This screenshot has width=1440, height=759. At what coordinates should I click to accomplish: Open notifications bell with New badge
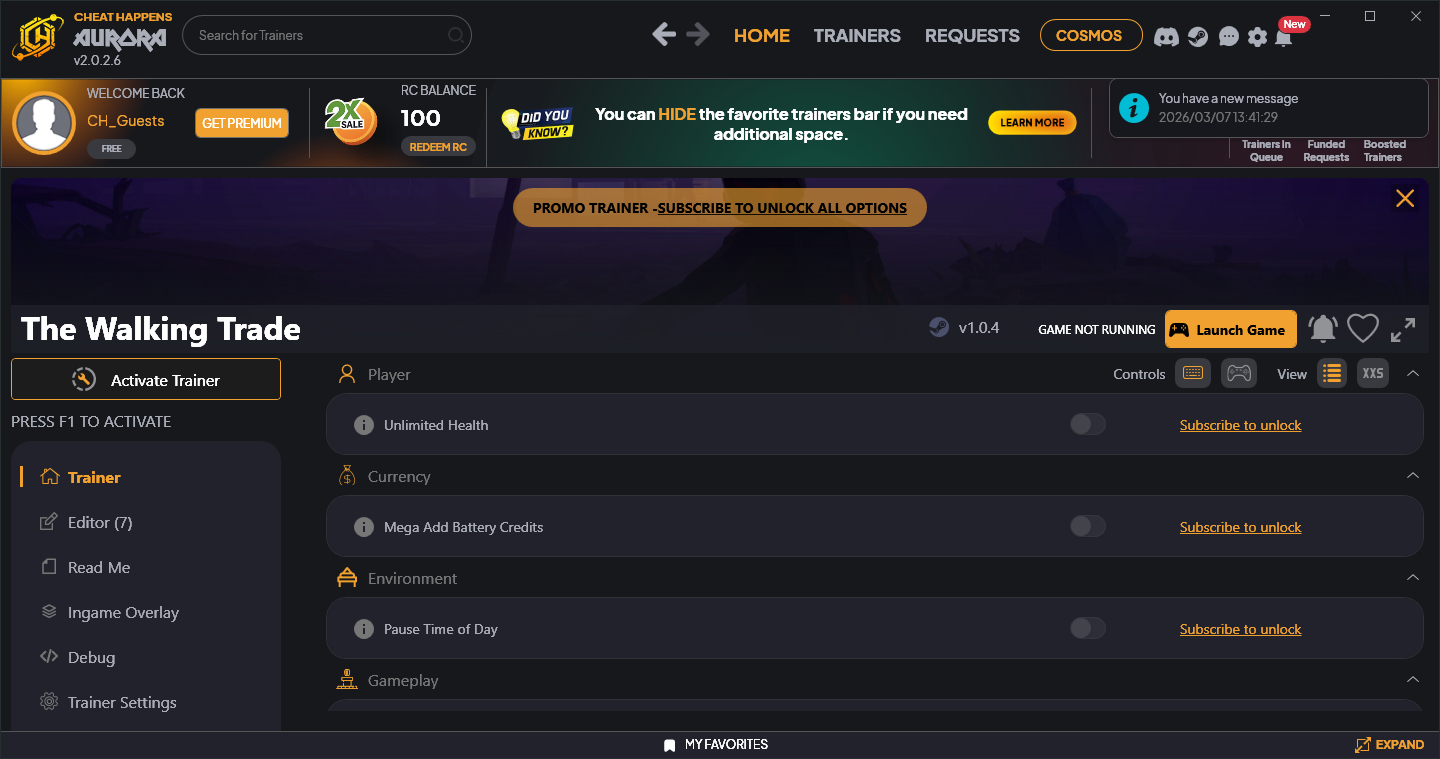(1284, 36)
